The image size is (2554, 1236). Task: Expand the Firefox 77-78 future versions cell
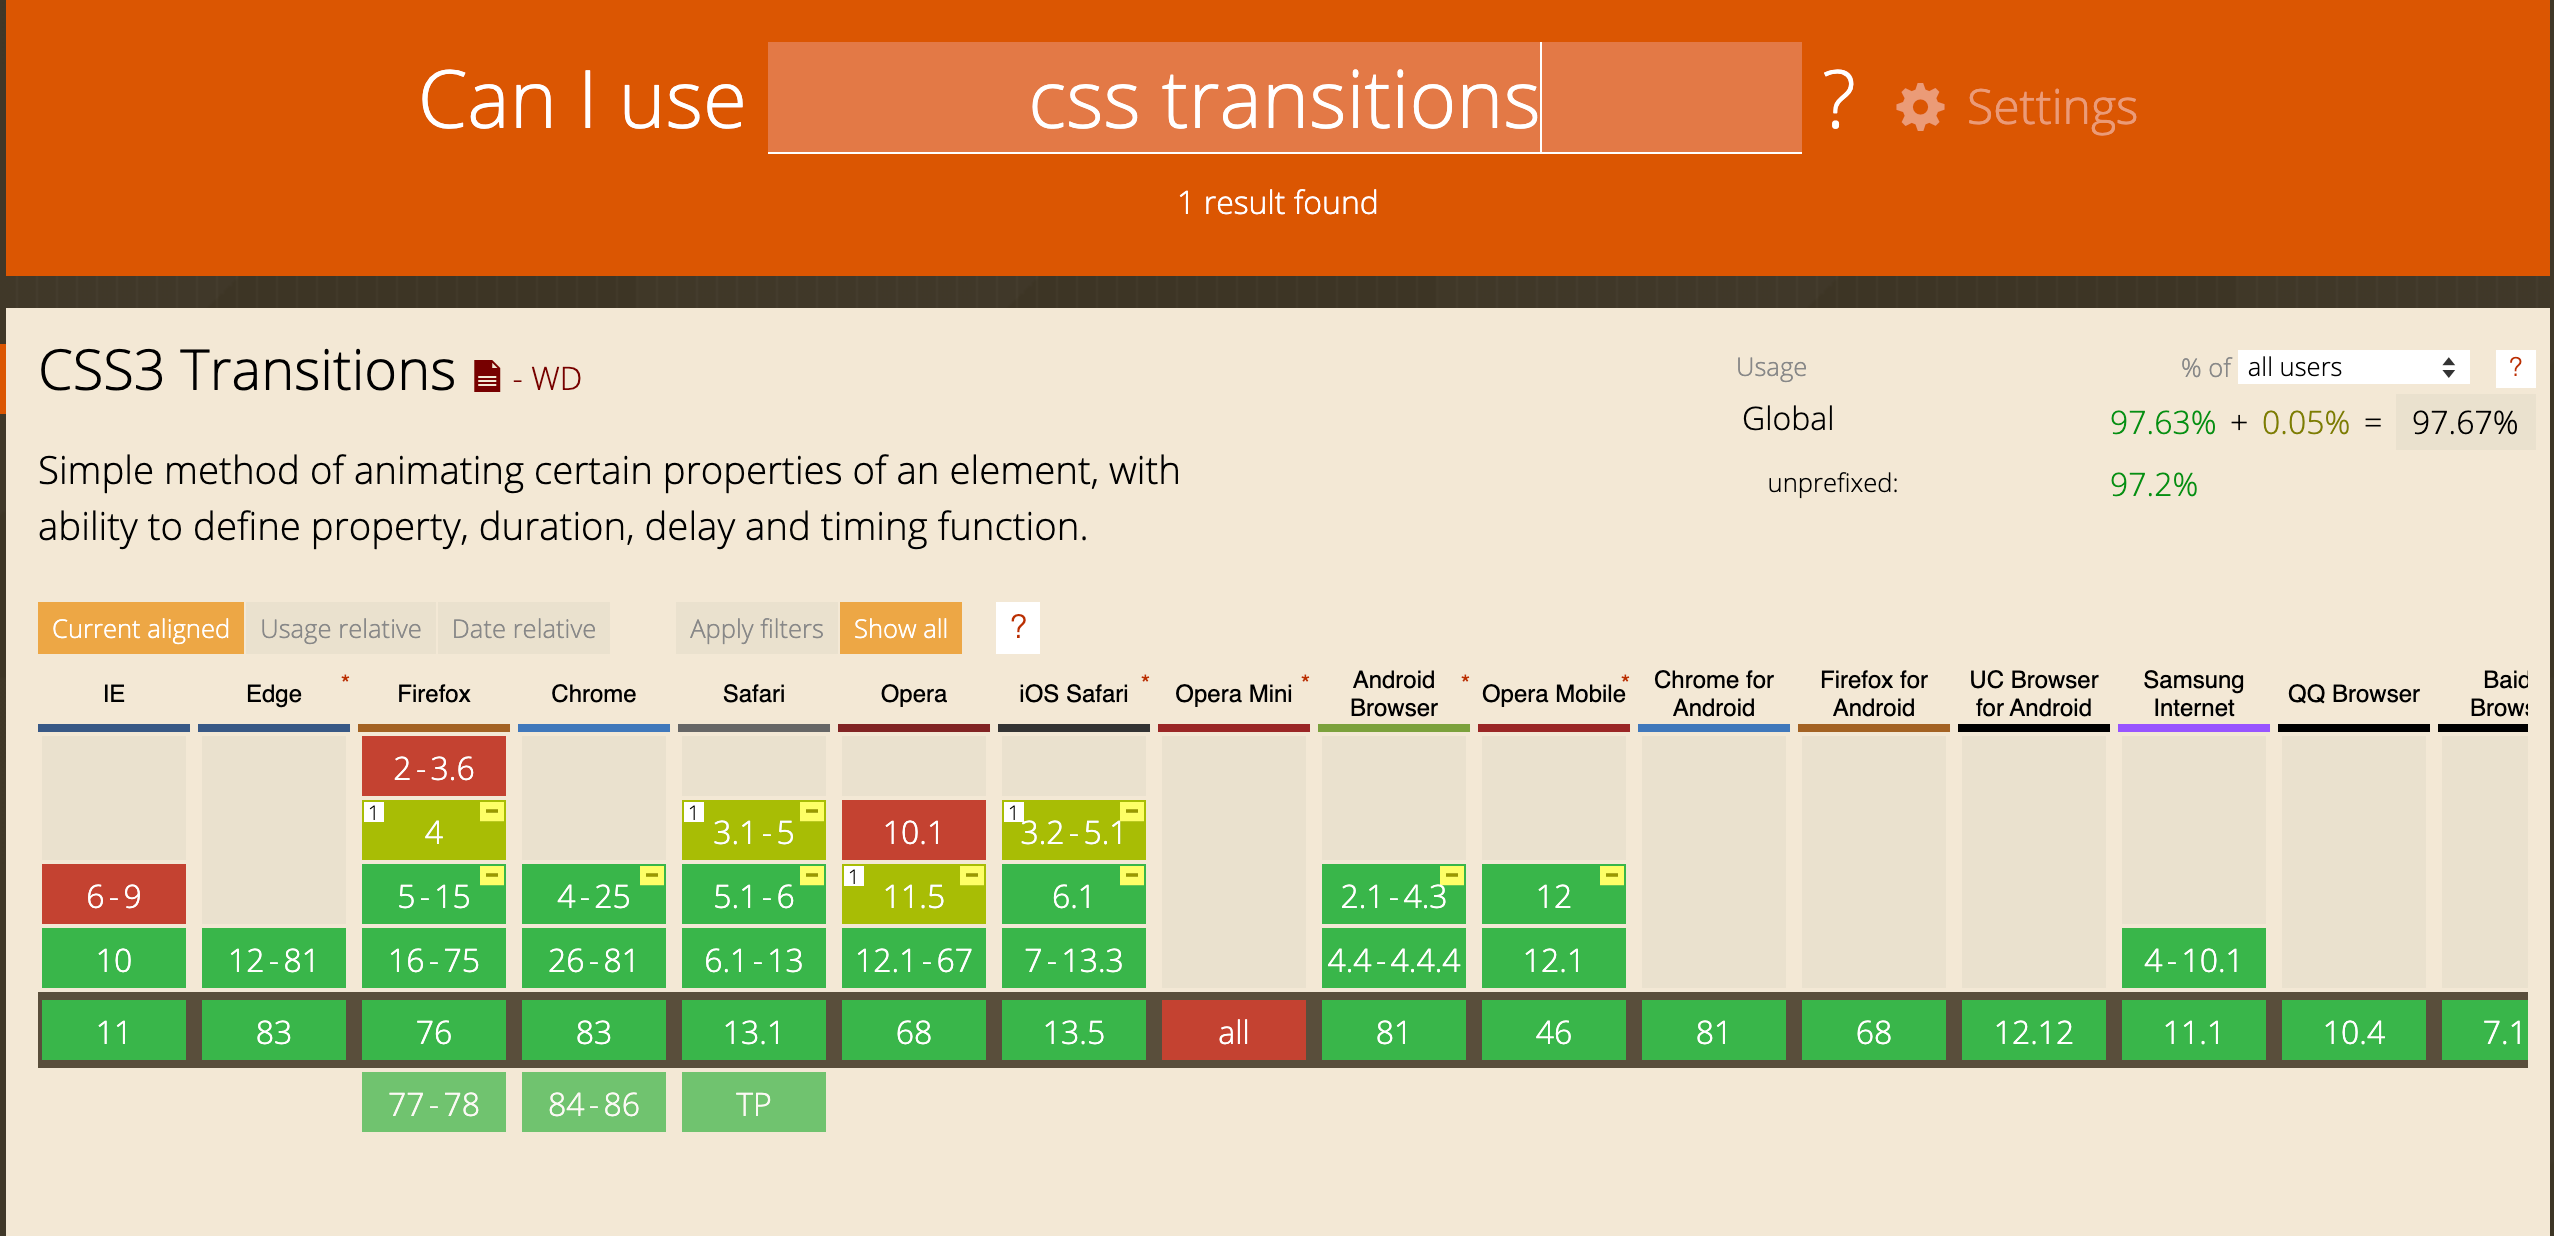coord(433,1103)
